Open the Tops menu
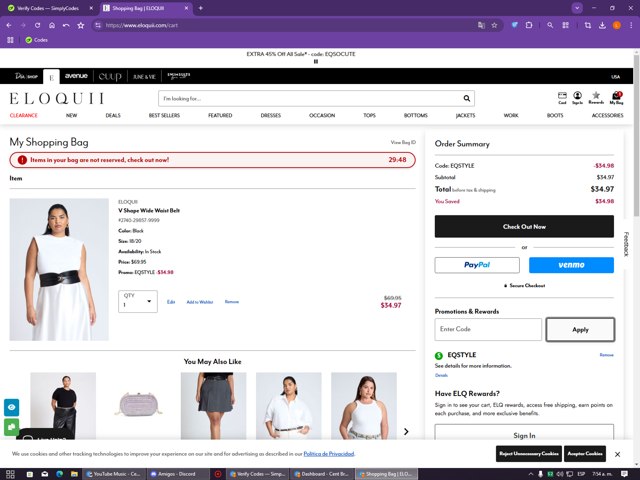The height and width of the screenshot is (480, 640). point(369,116)
